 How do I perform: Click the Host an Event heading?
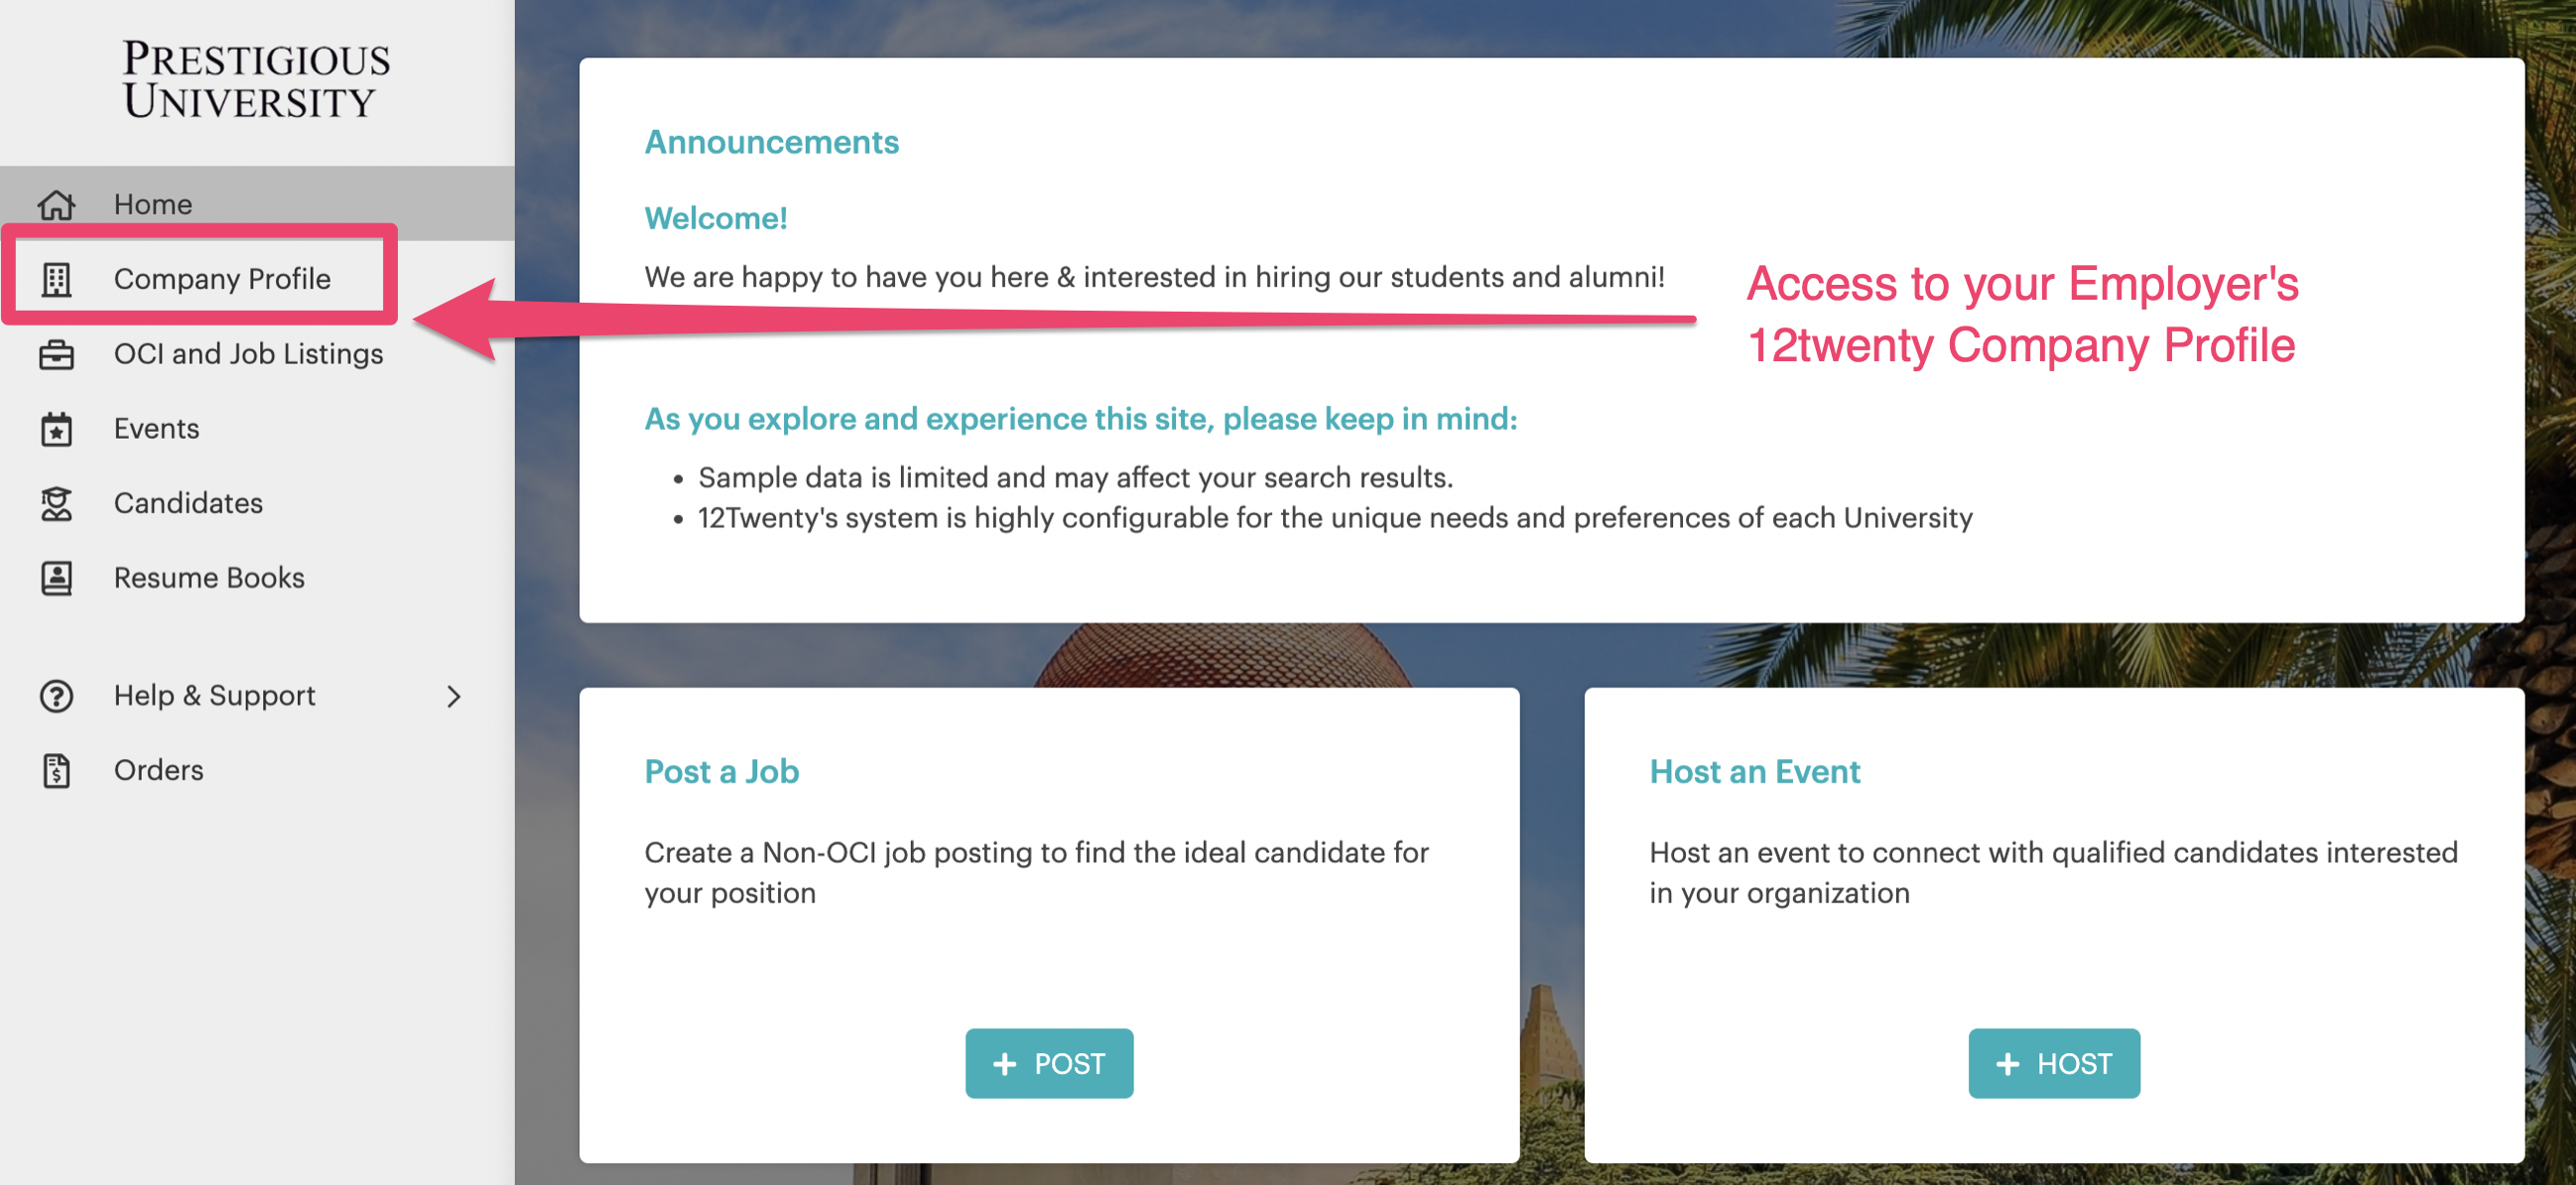[1754, 771]
